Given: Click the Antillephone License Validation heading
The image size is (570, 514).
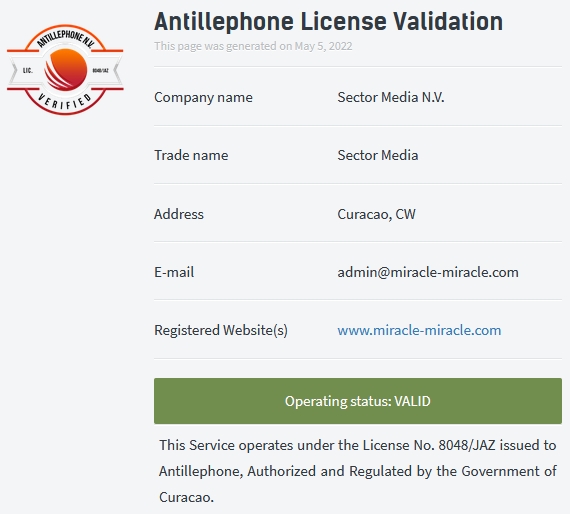Looking at the screenshot, I should (x=329, y=21).
